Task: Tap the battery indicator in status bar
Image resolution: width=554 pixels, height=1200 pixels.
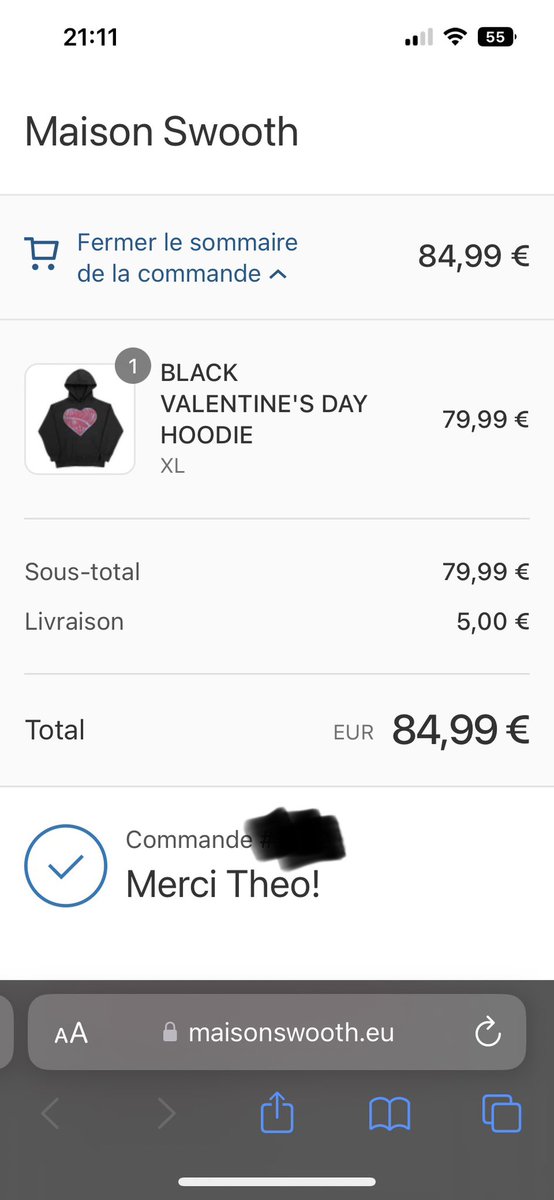Action: click(498, 37)
